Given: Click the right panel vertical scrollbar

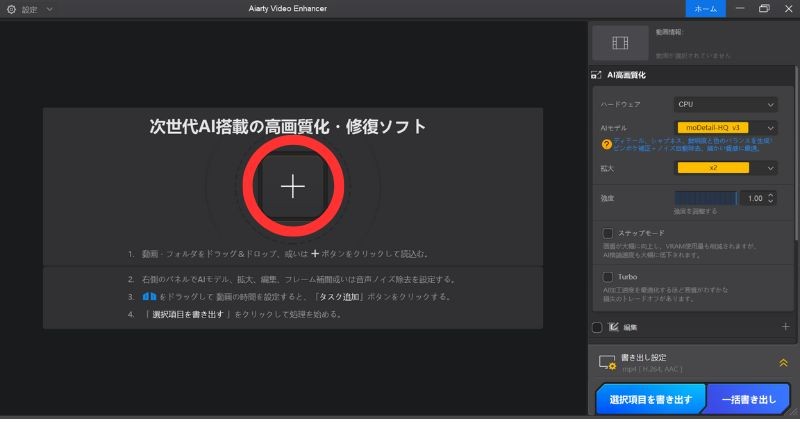Looking at the screenshot, I should coord(796,153).
